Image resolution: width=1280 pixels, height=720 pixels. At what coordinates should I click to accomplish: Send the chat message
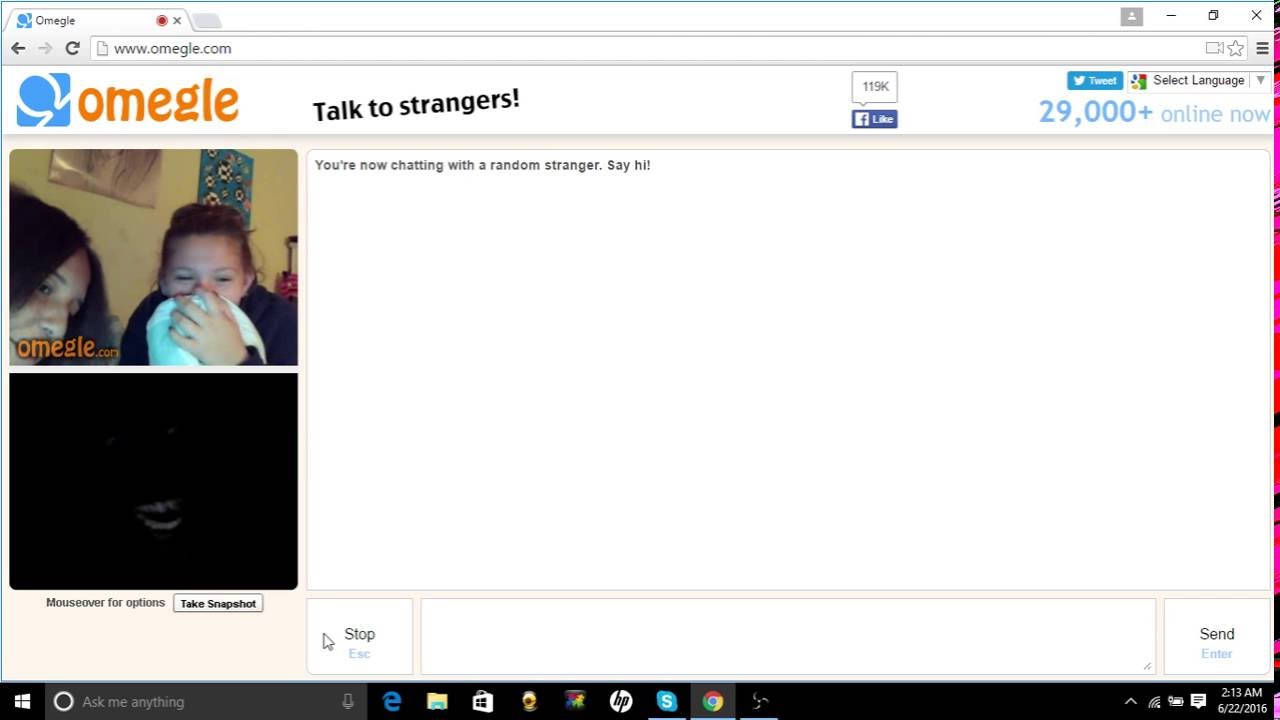1217,637
